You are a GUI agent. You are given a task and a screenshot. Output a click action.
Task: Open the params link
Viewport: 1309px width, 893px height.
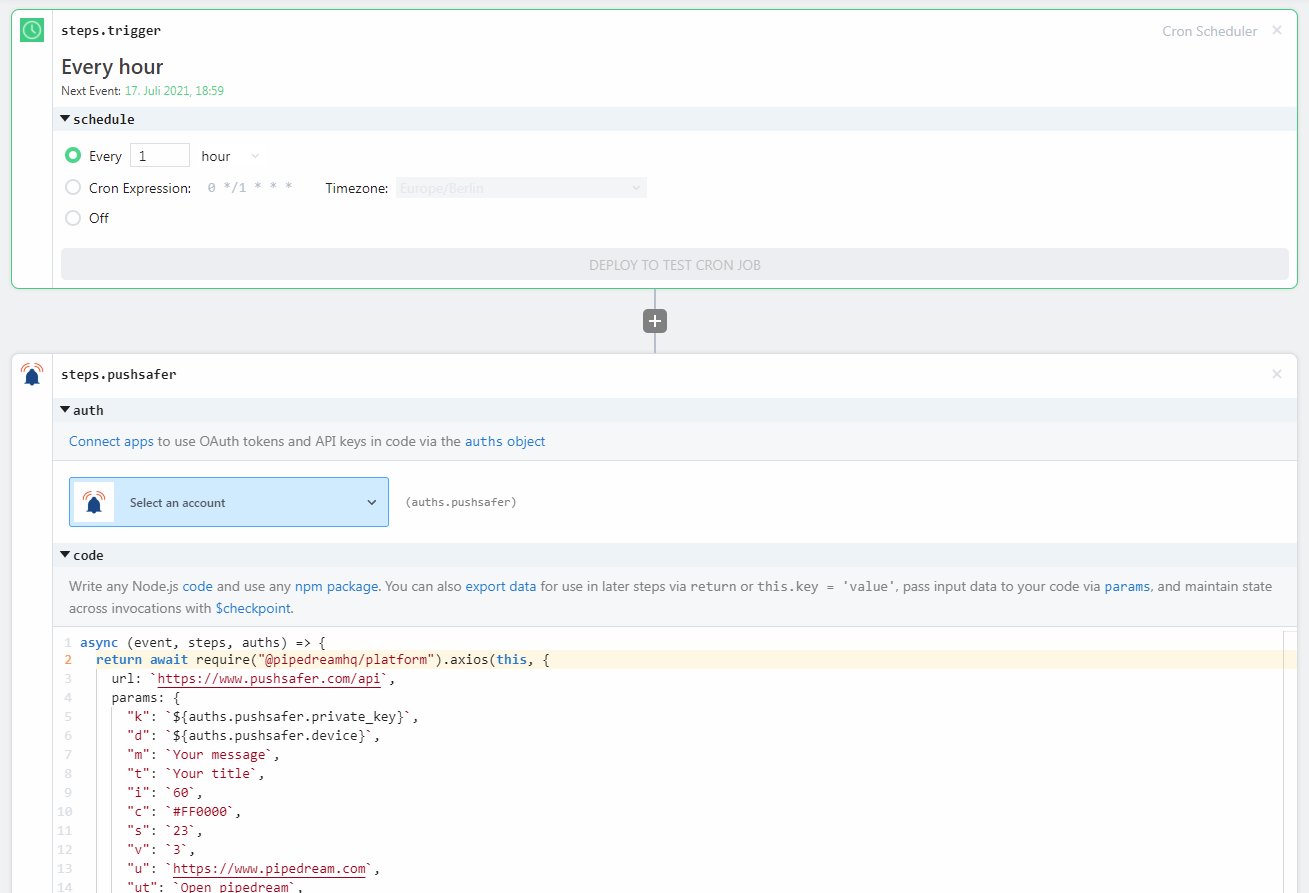coord(1128,587)
